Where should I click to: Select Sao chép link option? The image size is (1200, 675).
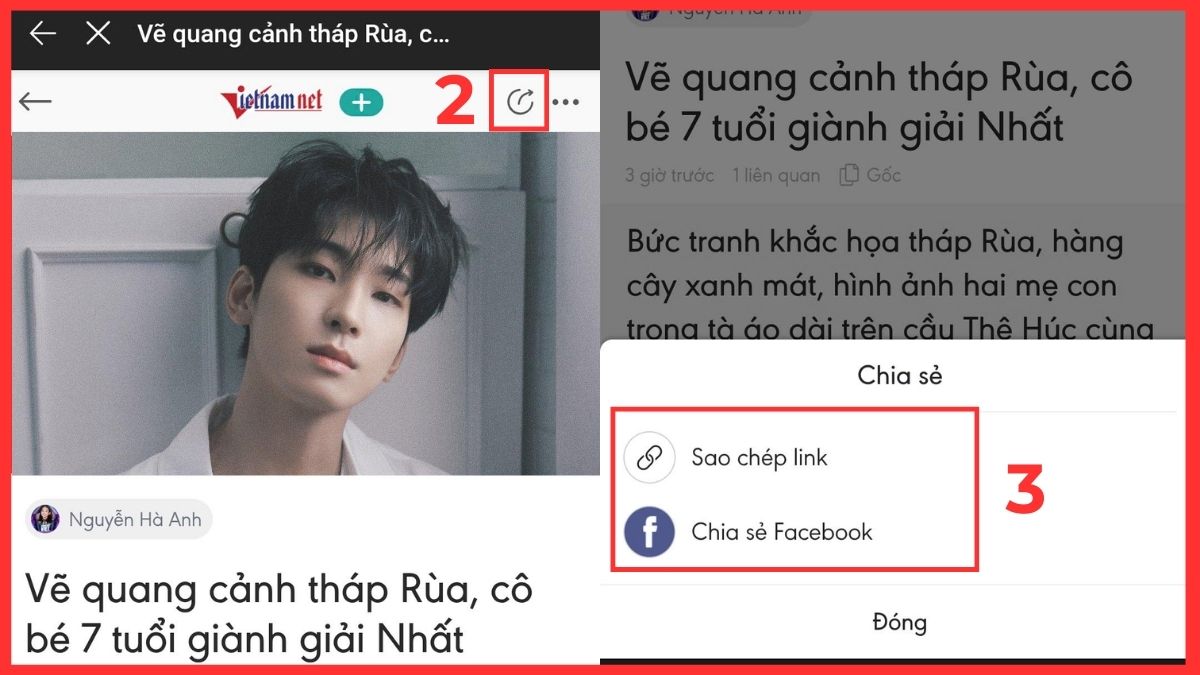pyautogui.click(x=760, y=458)
